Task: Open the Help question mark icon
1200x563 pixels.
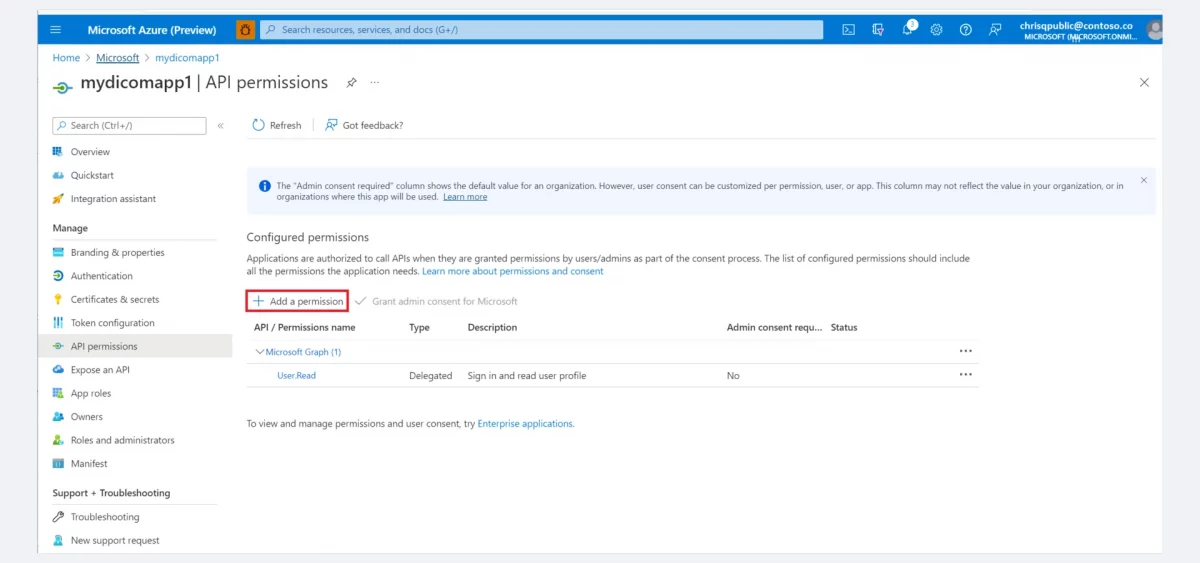Action: [966, 30]
